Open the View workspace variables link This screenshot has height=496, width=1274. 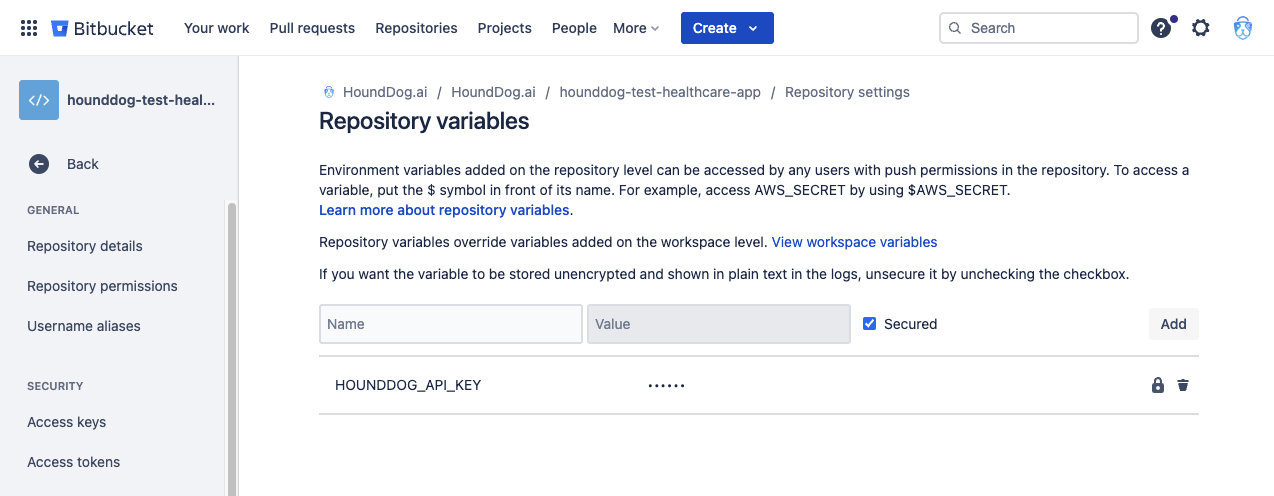[854, 242]
